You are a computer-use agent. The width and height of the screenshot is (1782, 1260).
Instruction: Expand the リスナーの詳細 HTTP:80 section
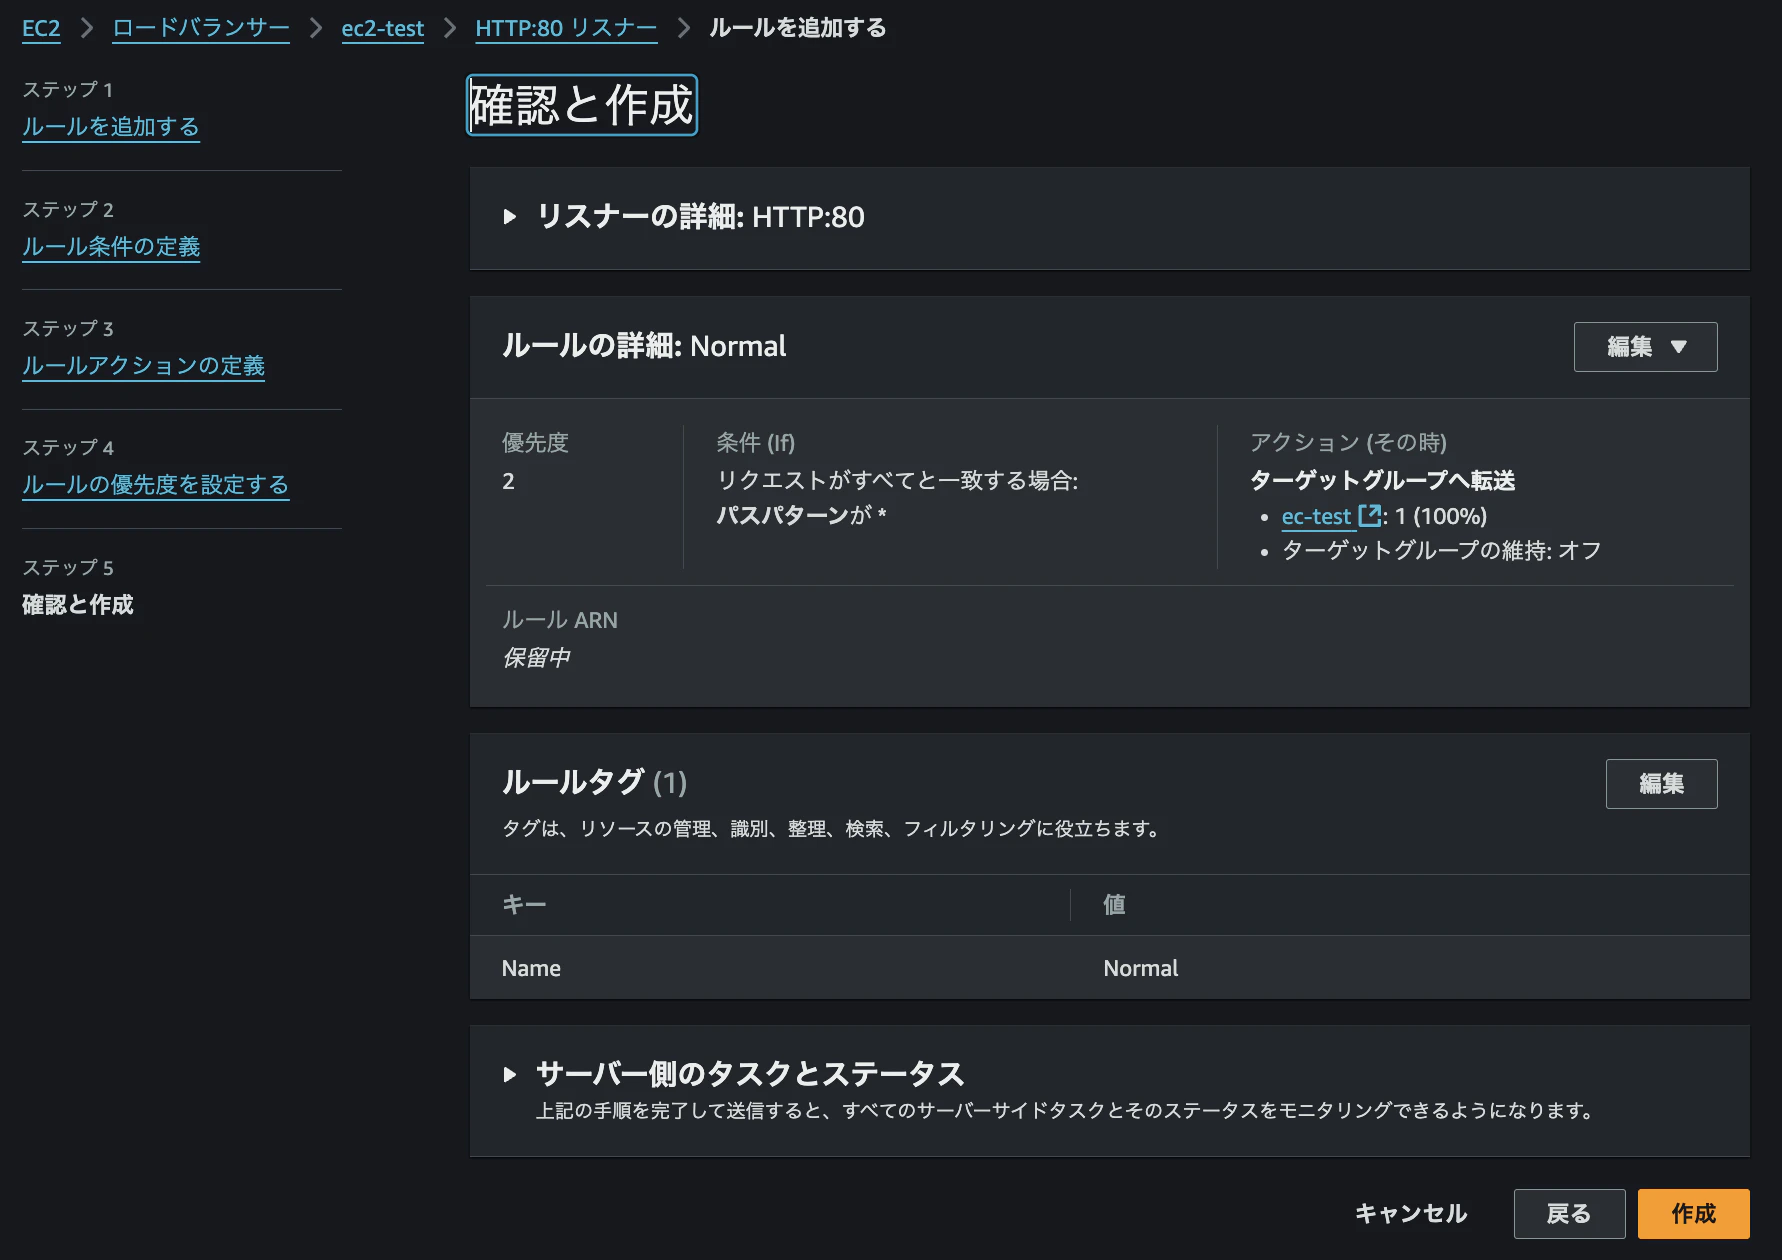coord(510,217)
